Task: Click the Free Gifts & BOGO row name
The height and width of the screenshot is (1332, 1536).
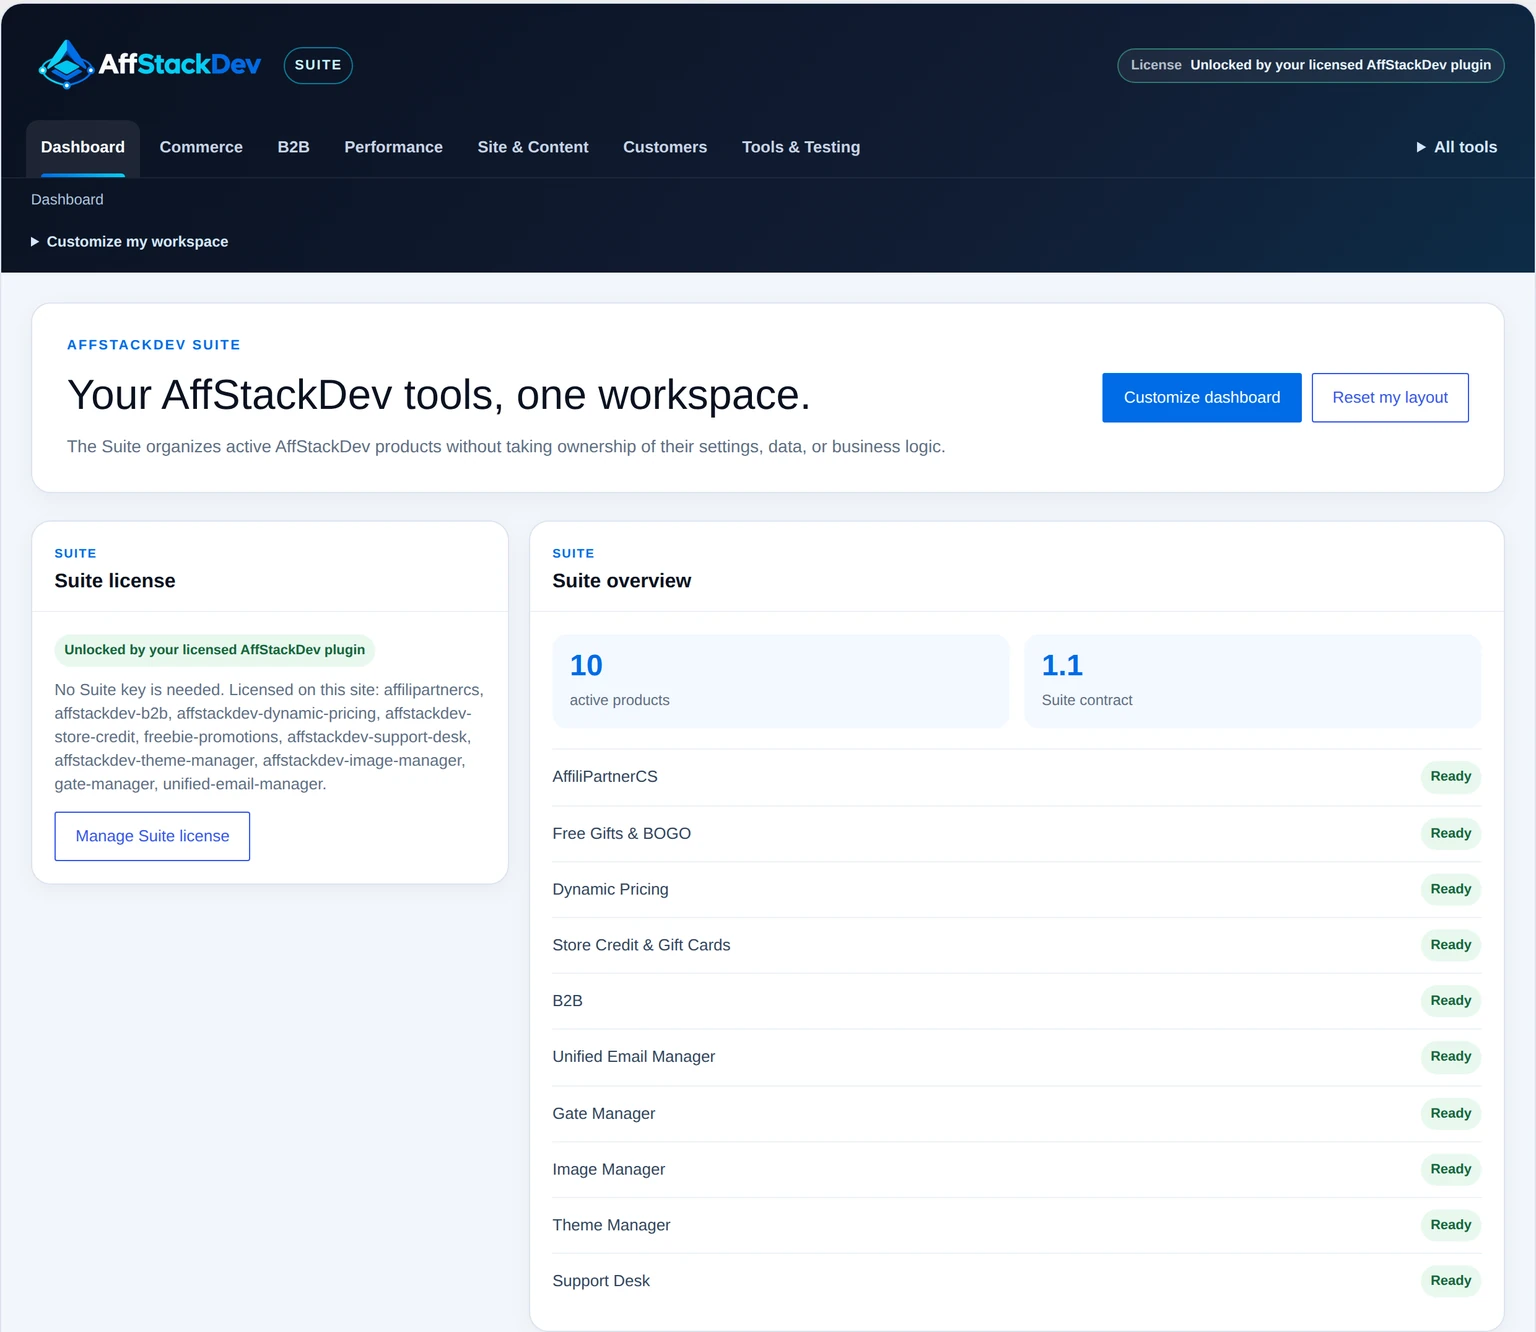Action: click(622, 834)
